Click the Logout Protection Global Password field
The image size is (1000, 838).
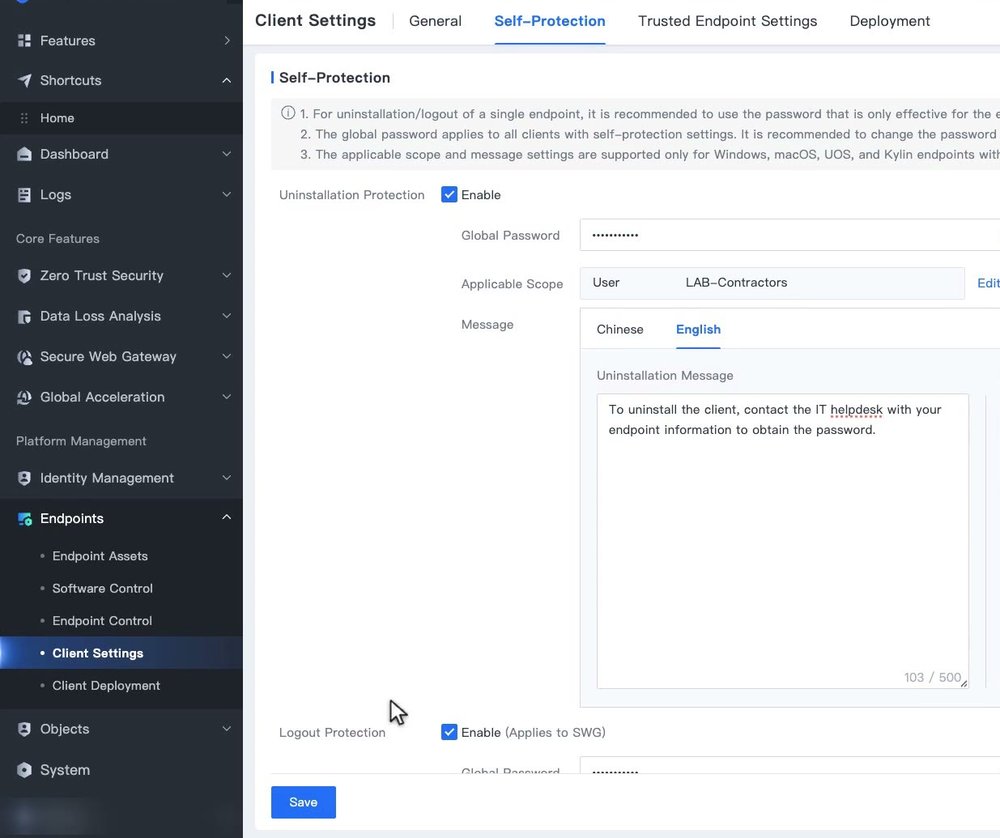tap(790, 765)
